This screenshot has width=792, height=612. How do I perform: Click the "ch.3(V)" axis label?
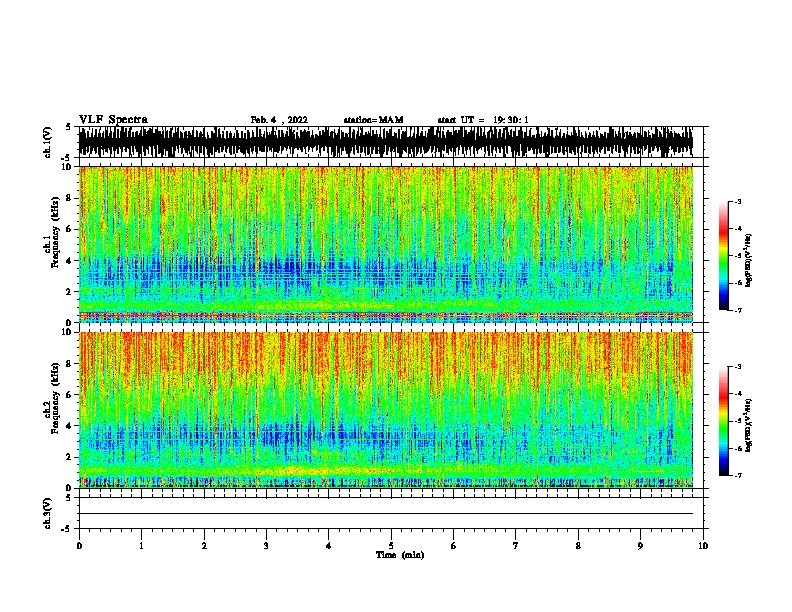coord(47,513)
